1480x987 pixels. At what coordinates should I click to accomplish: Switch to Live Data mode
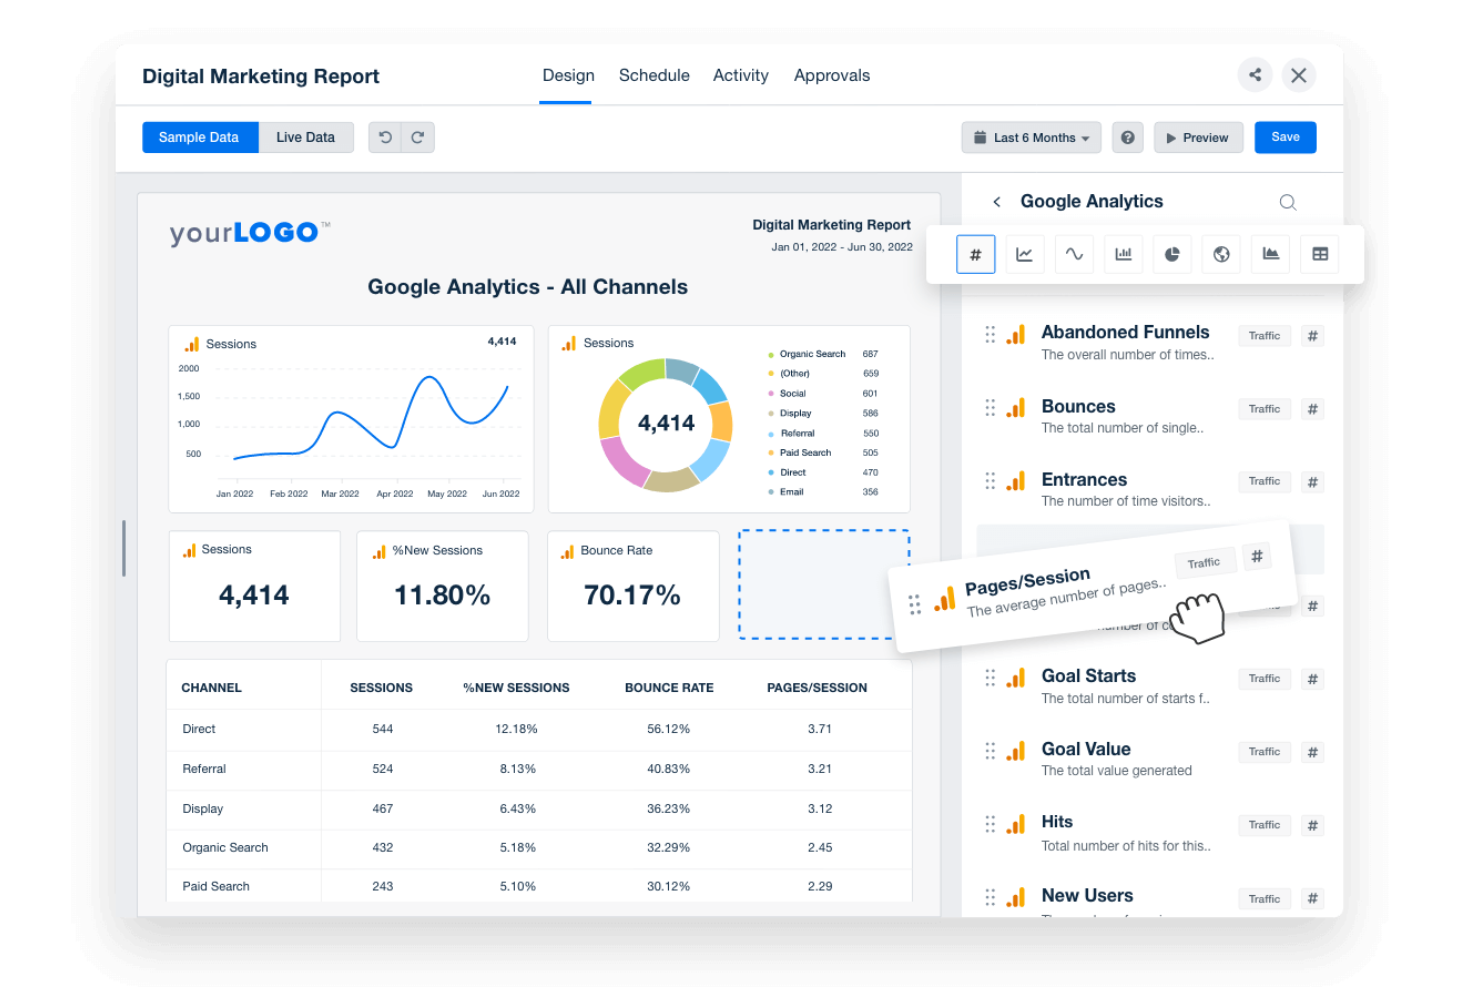pos(306,137)
